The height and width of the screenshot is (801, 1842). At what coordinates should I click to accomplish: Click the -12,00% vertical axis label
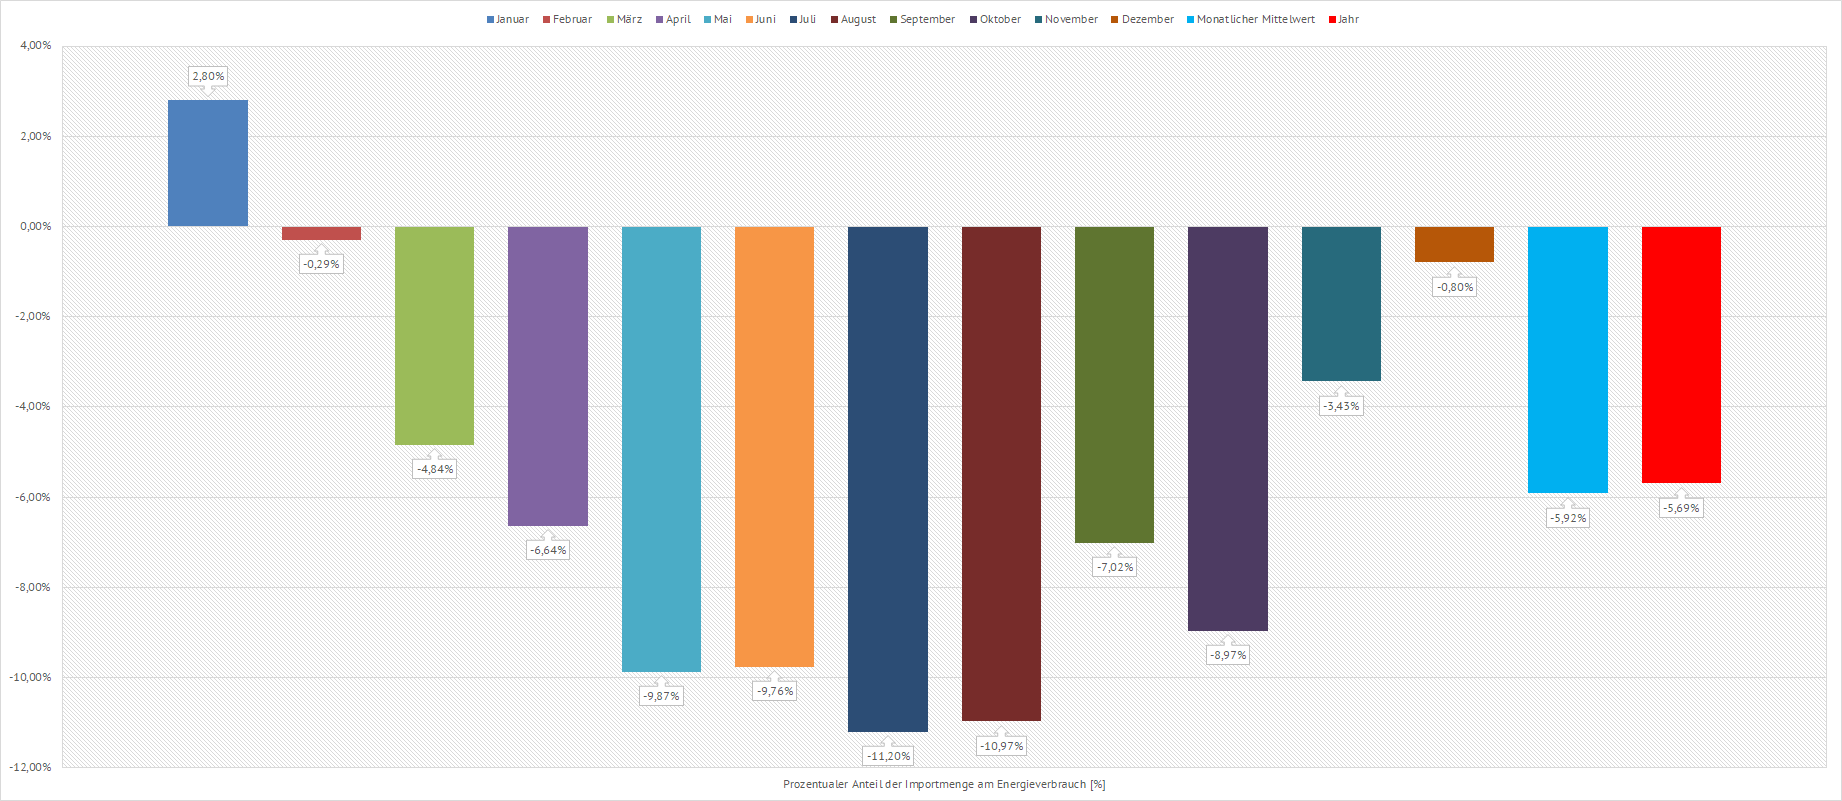pyautogui.click(x=32, y=767)
